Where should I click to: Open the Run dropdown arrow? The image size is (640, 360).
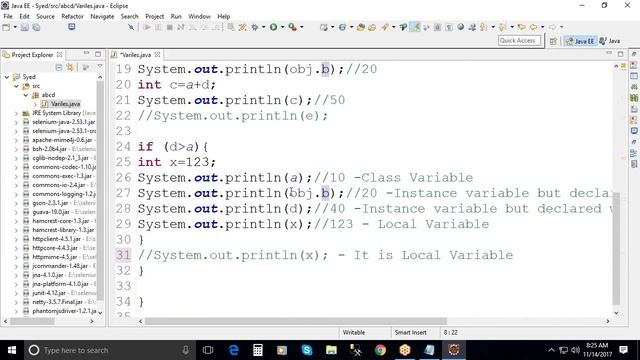[282, 27]
